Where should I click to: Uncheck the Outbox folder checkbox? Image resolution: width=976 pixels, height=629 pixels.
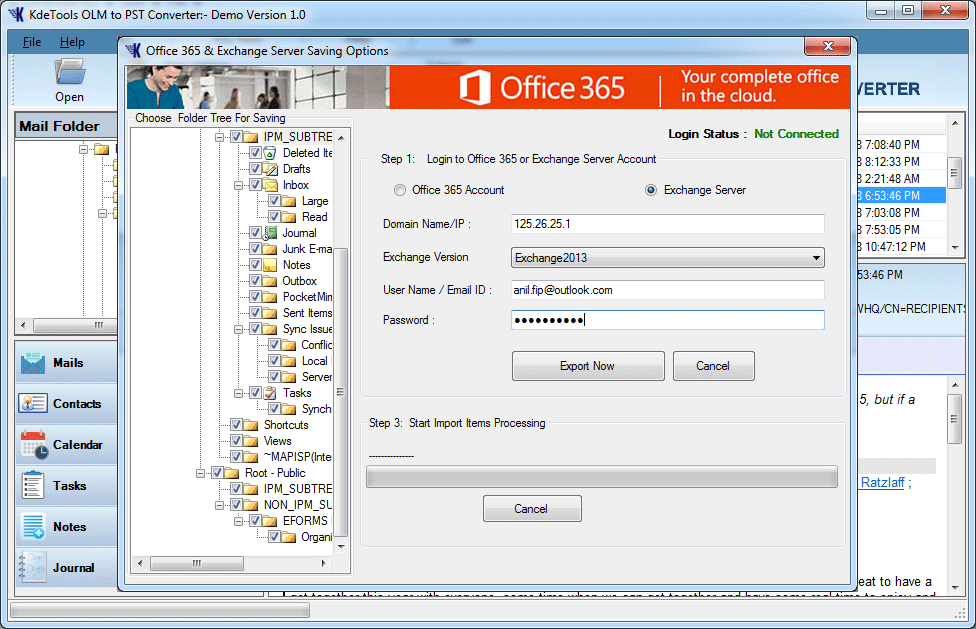pos(255,281)
